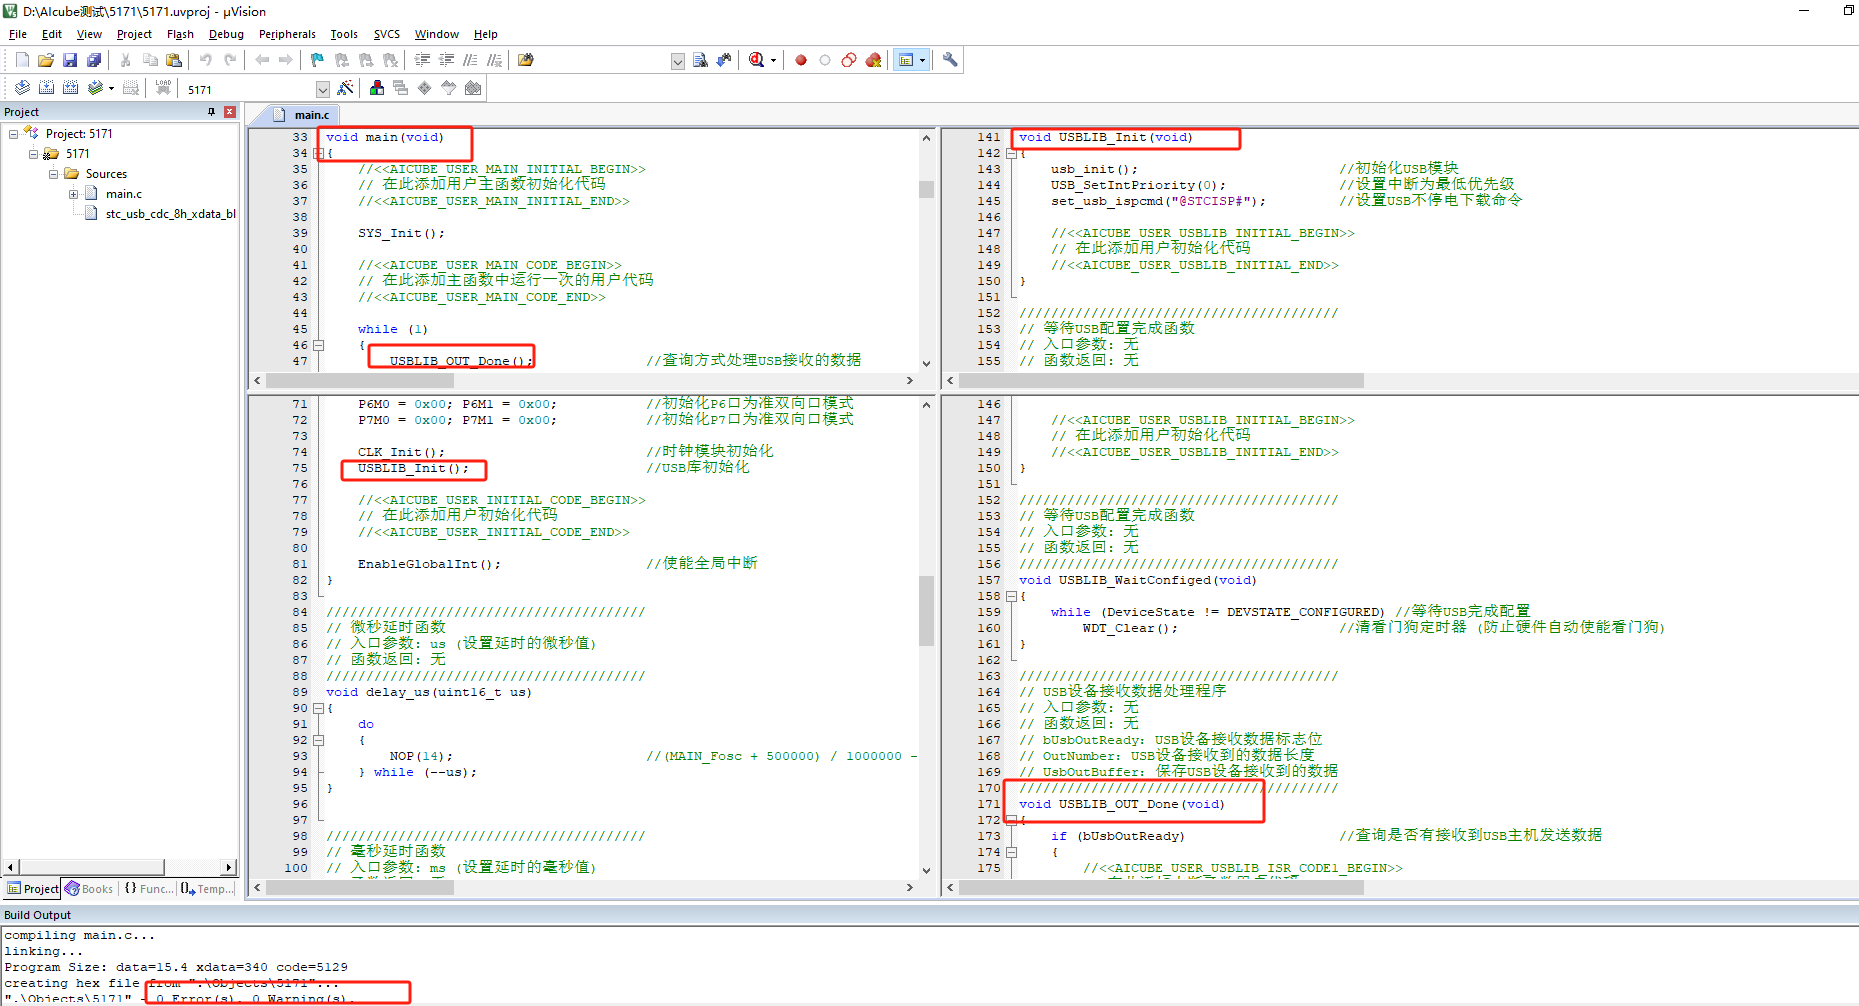This screenshot has width=1859, height=1006.
Task: Click the batch build toolbar icon
Action: click(95, 88)
